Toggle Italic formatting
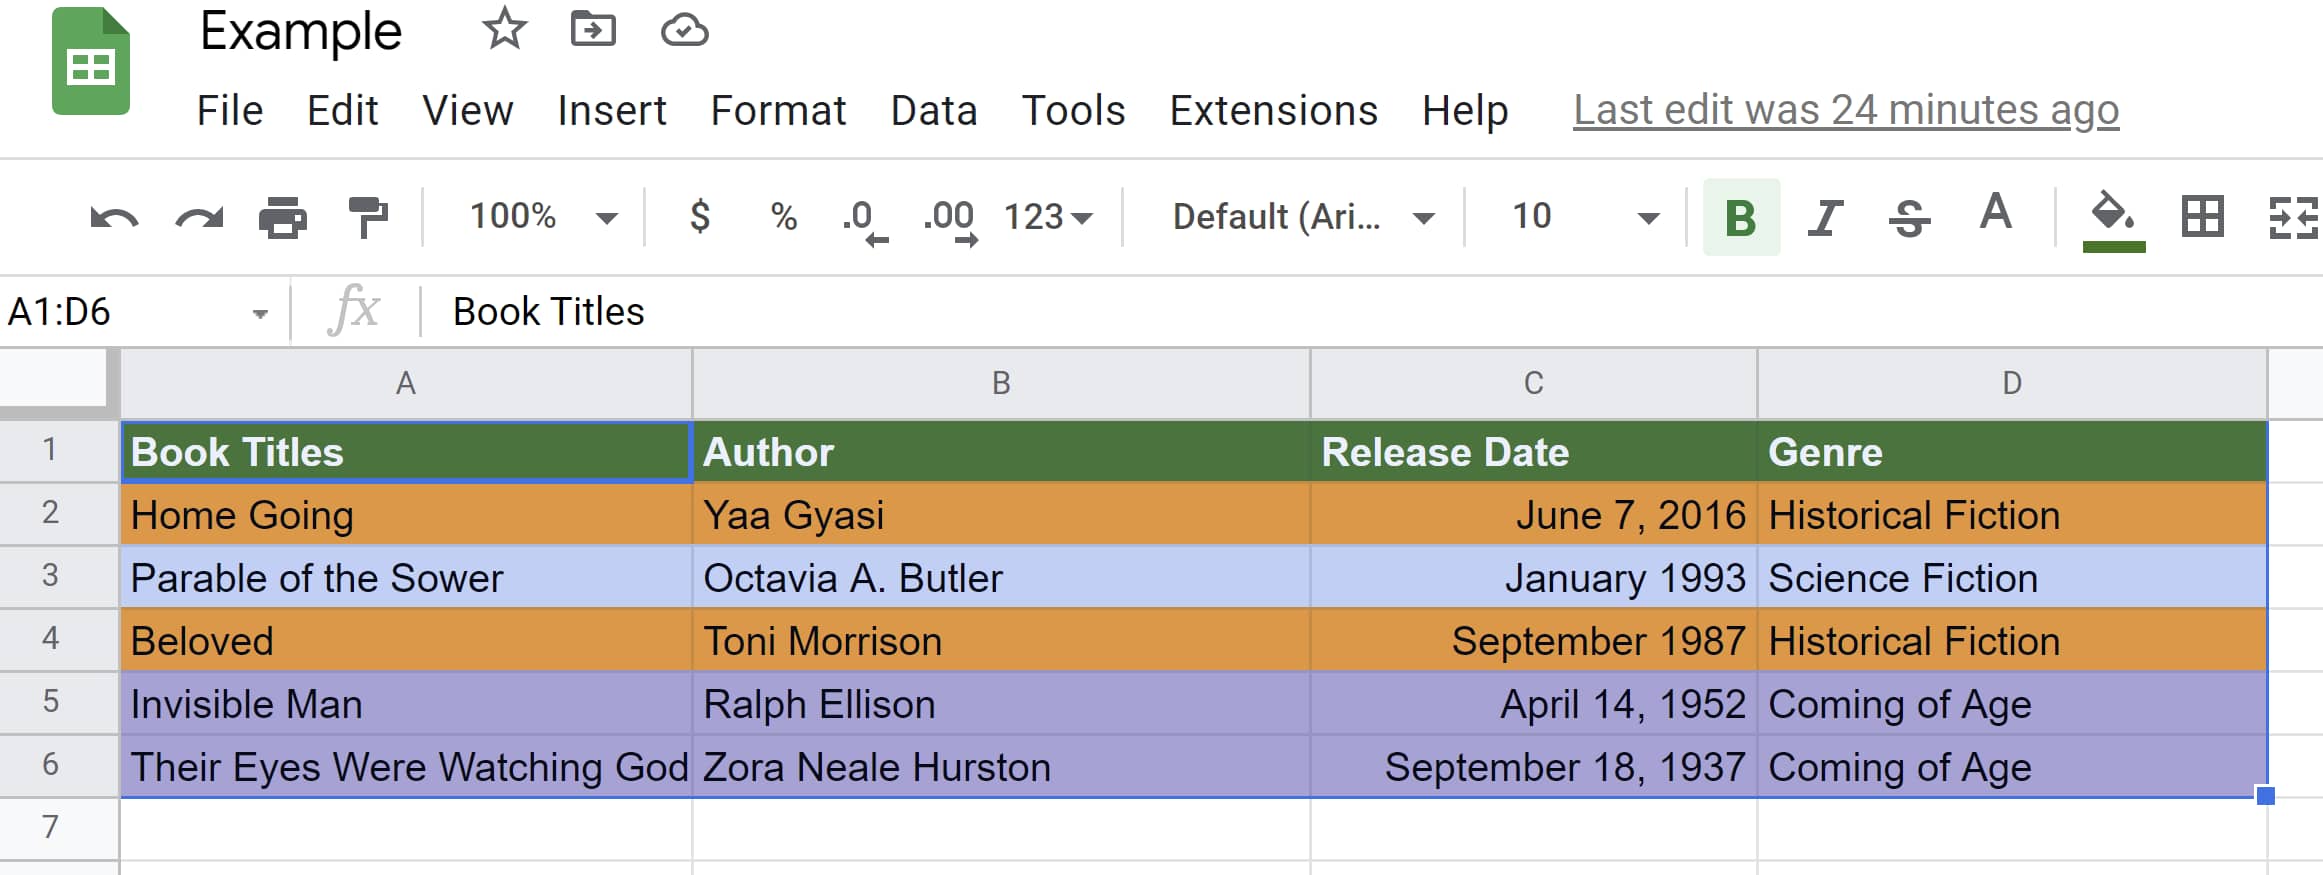 pyautogui.click(x=1825, y=217)
